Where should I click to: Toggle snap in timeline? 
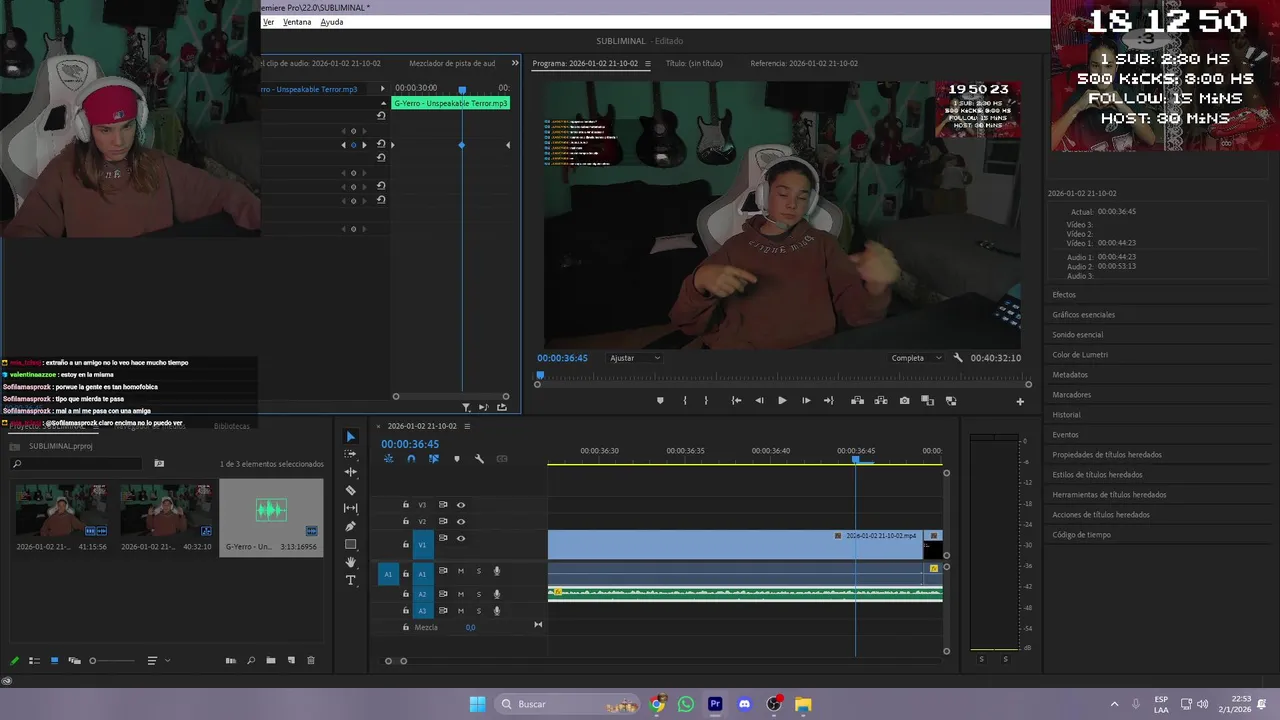click(x=411, y=459)
